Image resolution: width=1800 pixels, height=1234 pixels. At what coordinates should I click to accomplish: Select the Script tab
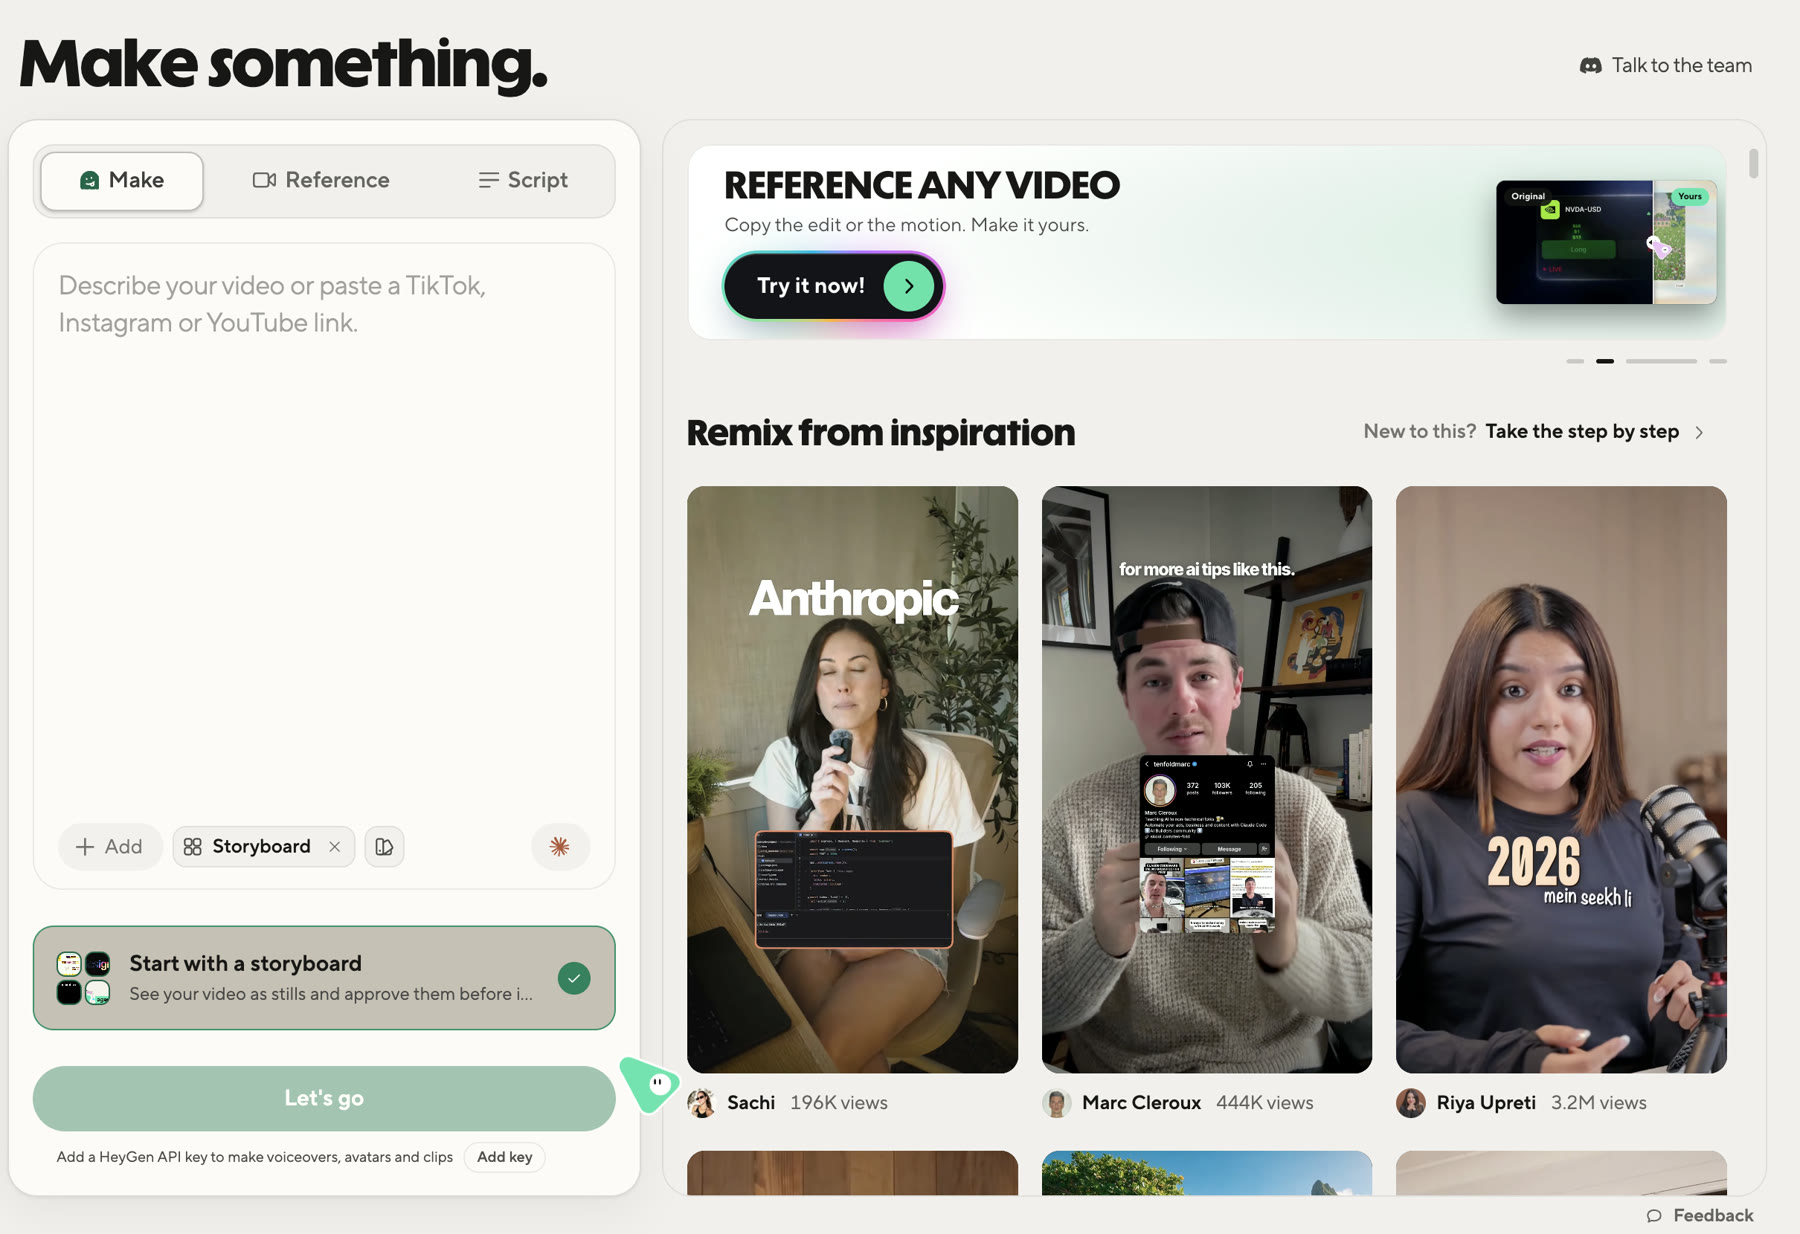522,180
